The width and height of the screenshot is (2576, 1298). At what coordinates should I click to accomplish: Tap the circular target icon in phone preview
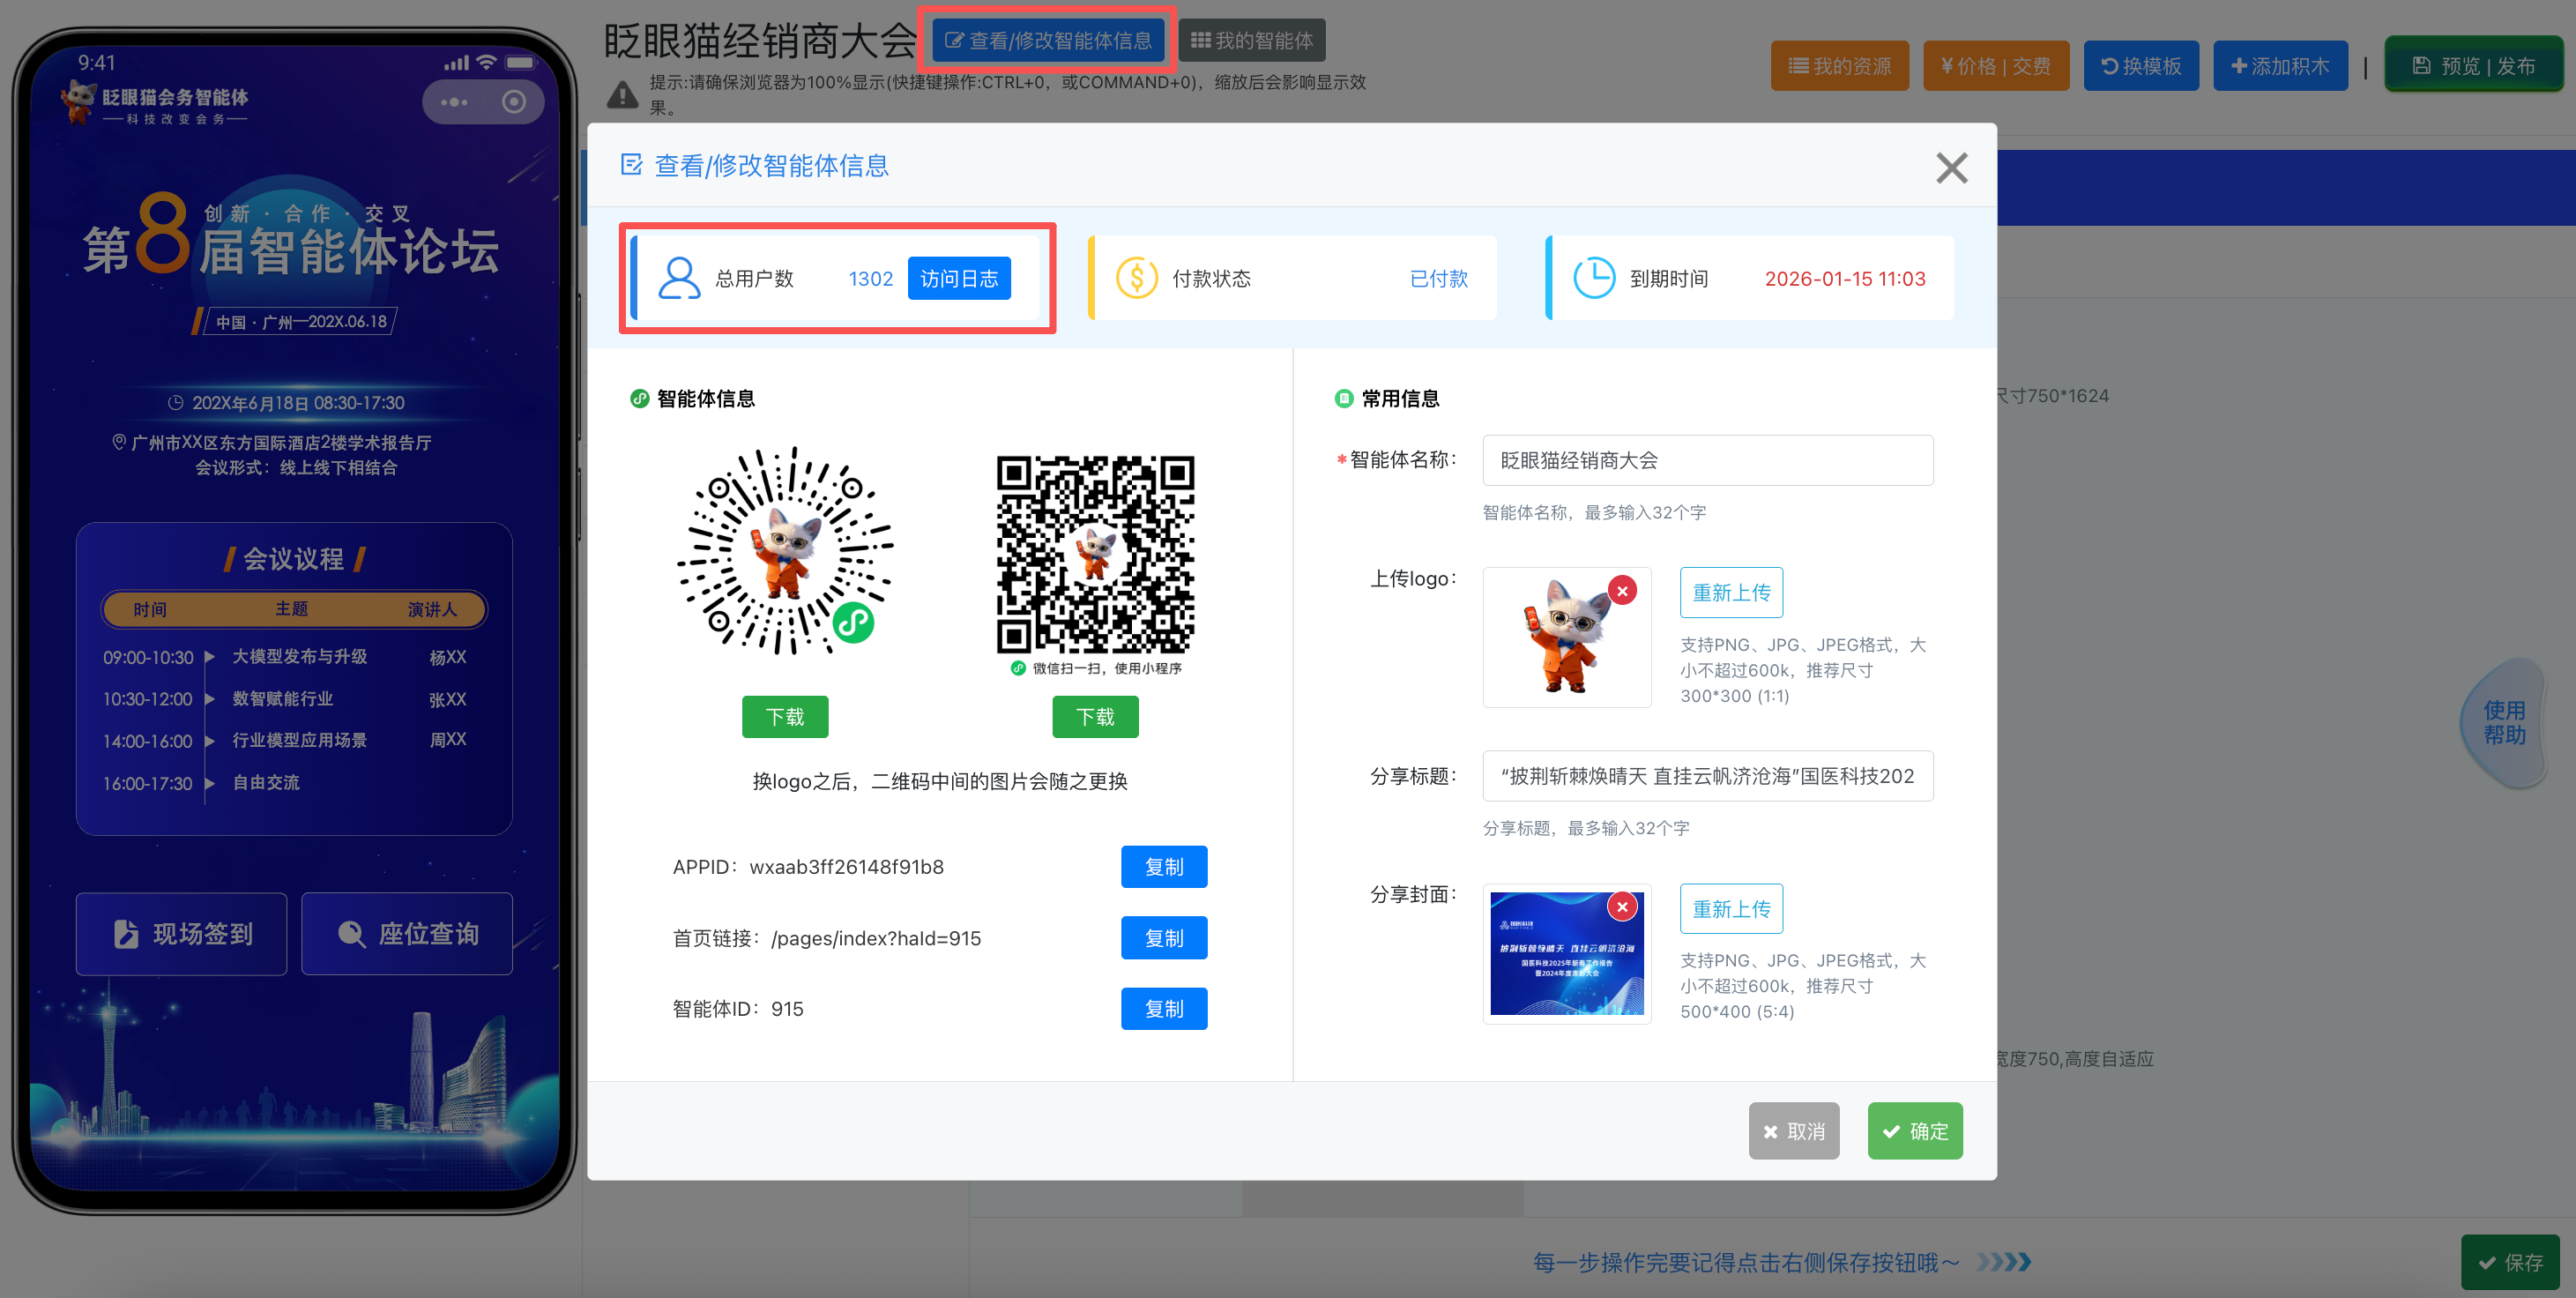tap(514, 102)
